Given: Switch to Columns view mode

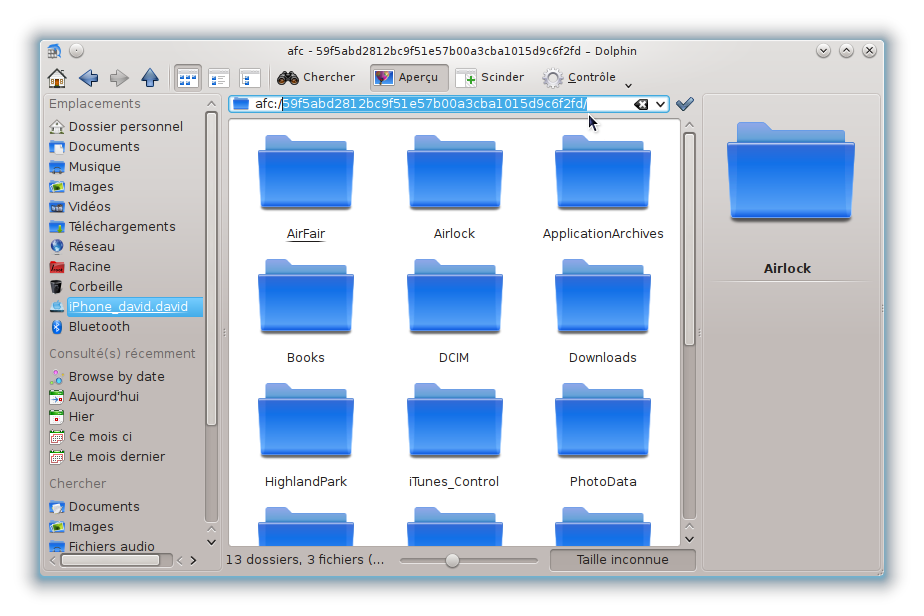Looking at the screenshot, I should [x=250, y=78].
